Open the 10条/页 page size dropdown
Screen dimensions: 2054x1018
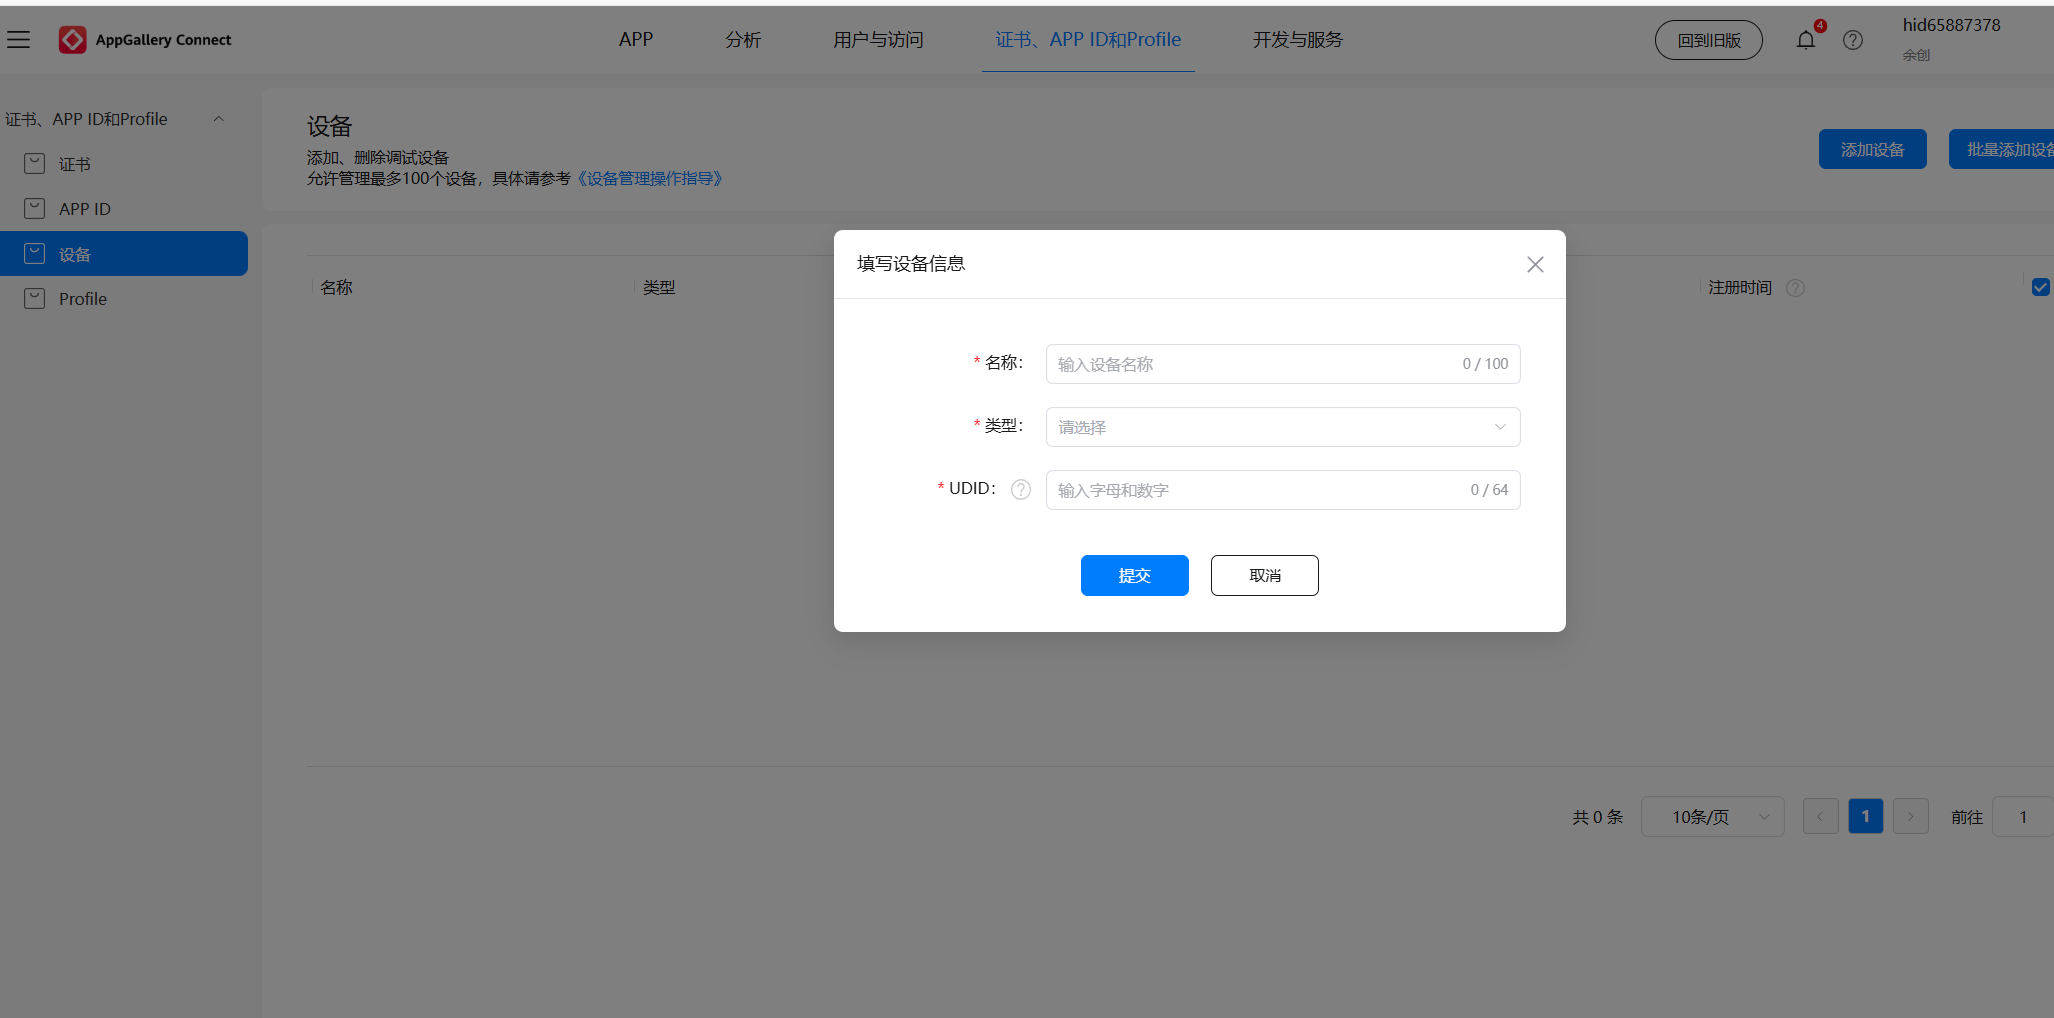[1713, 817]
